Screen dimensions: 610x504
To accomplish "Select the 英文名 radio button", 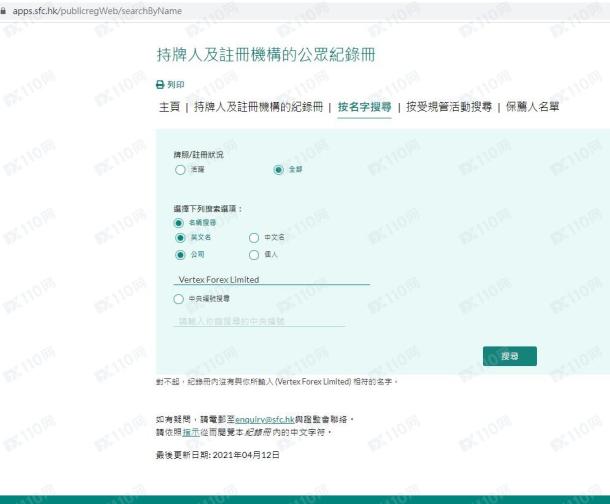I will (180, 238).
